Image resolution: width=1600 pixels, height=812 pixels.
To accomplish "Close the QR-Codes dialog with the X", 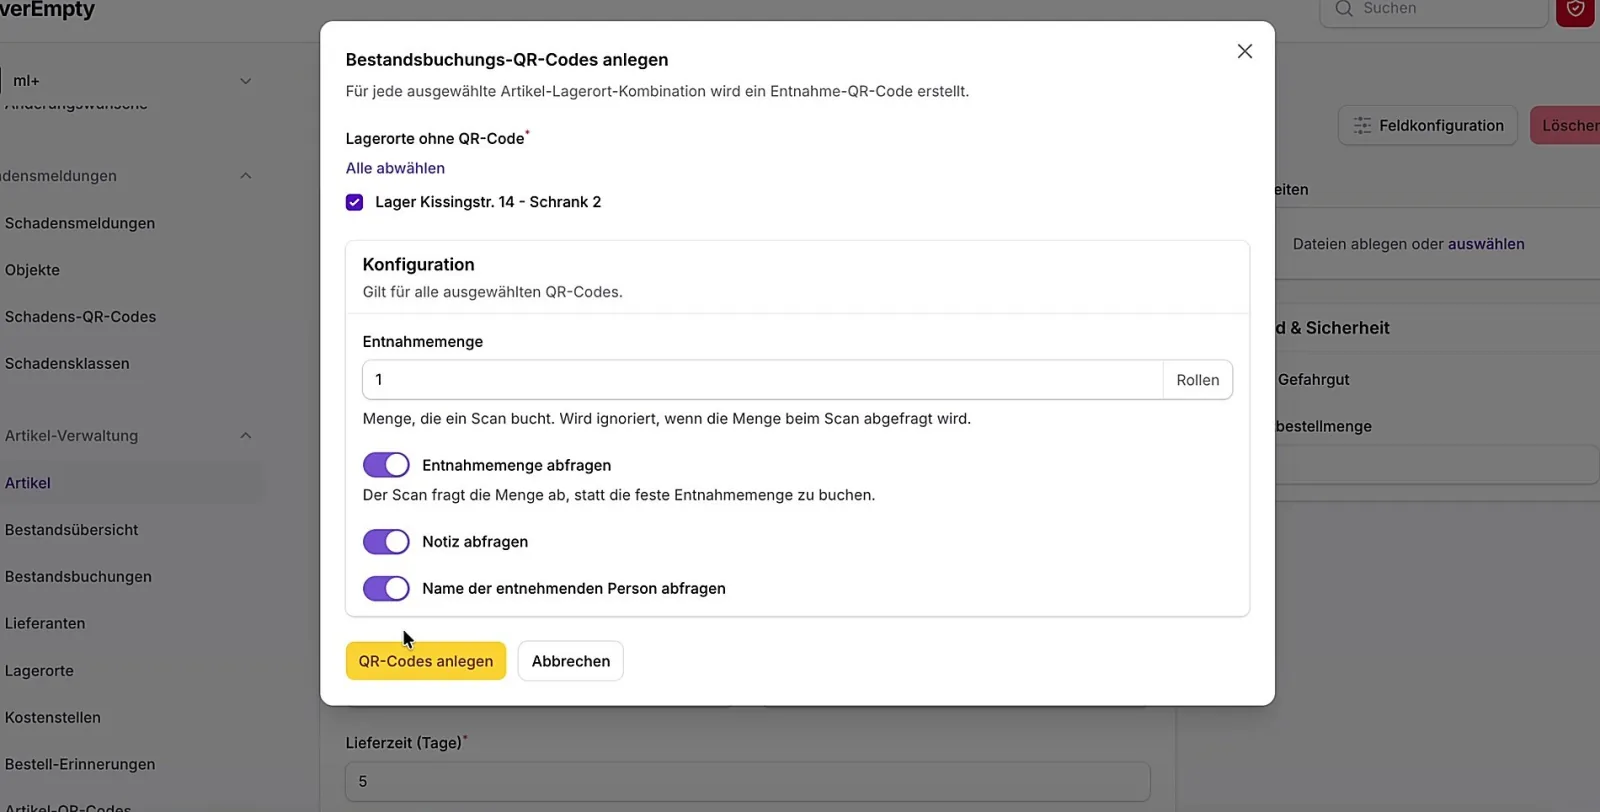I will point(1244,51).
